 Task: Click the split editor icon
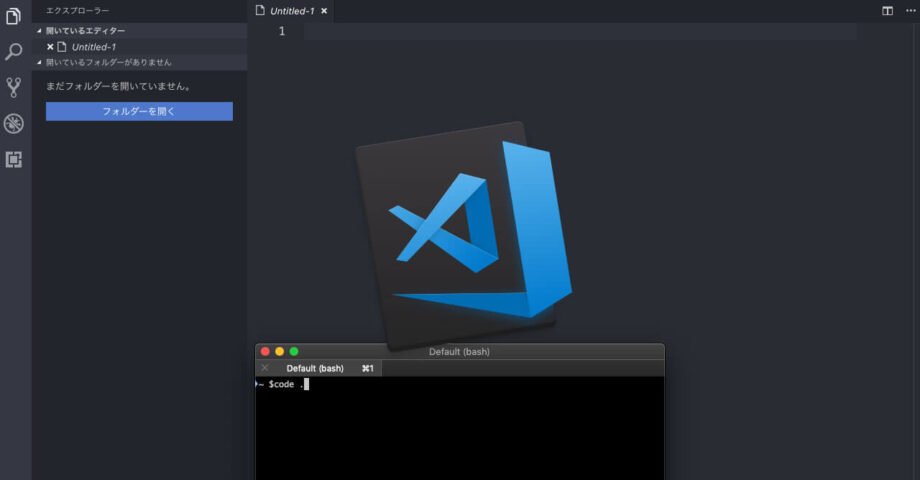point(887,11)
